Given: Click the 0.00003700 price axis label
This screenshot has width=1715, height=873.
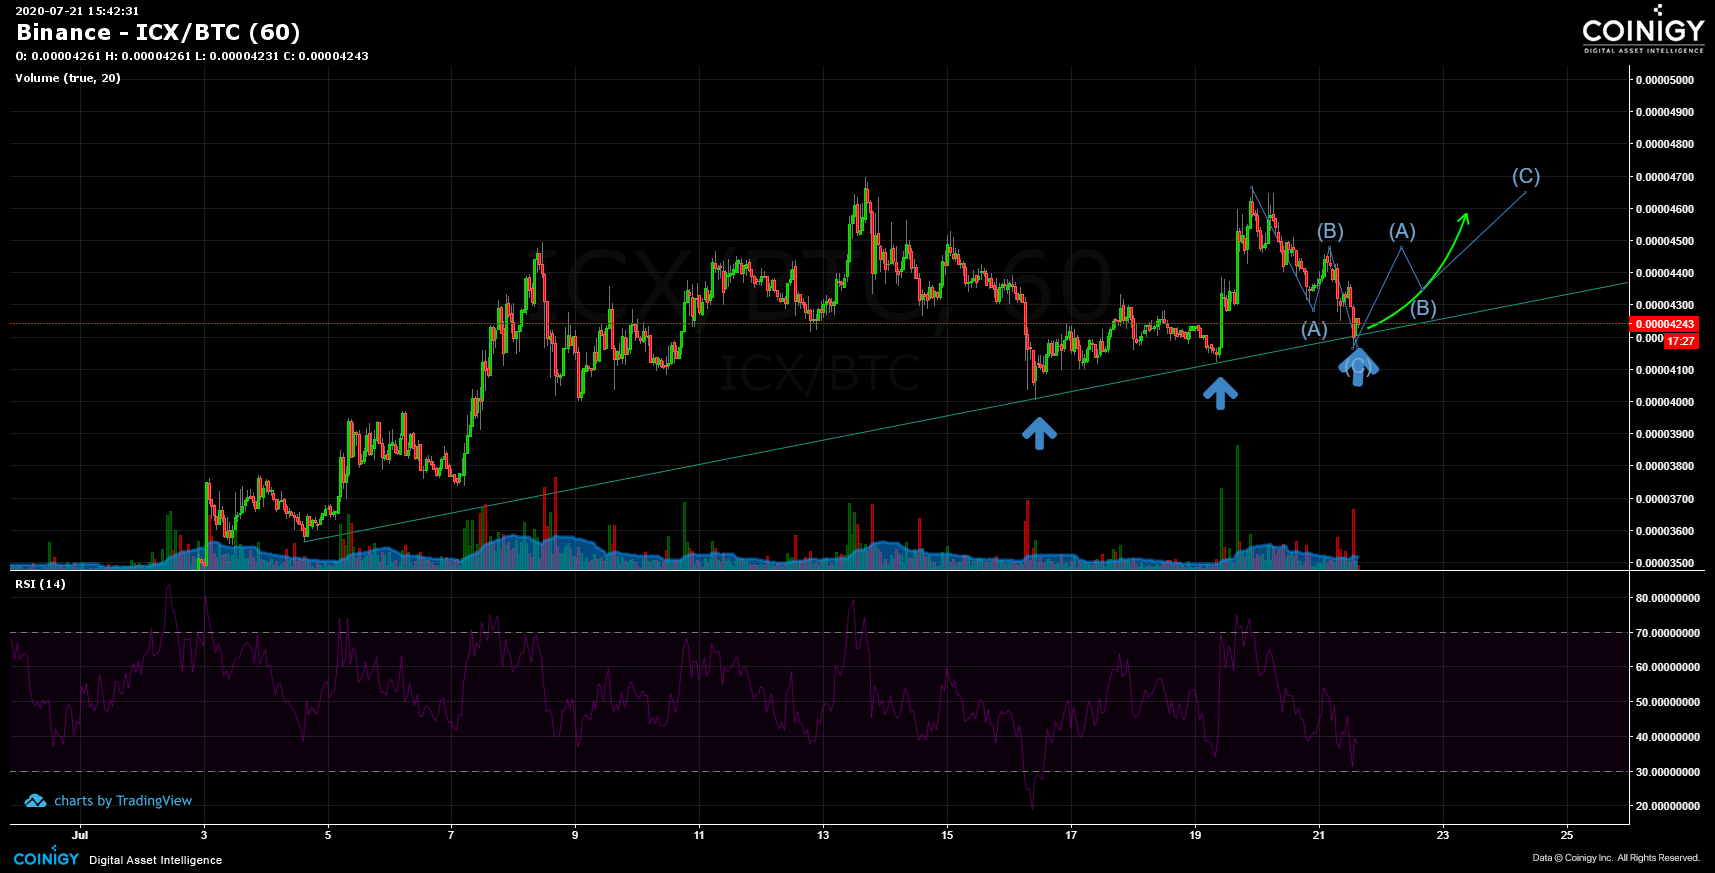Looking at the screenshot, I should point(1665,499).
